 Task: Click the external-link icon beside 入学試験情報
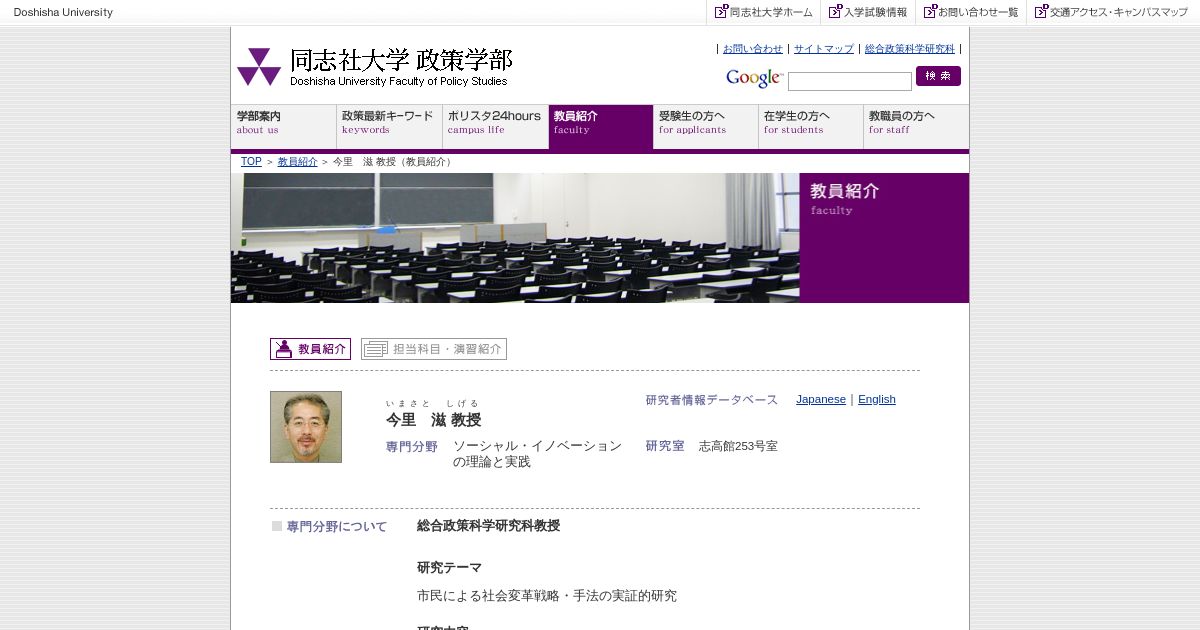point(835,12)
